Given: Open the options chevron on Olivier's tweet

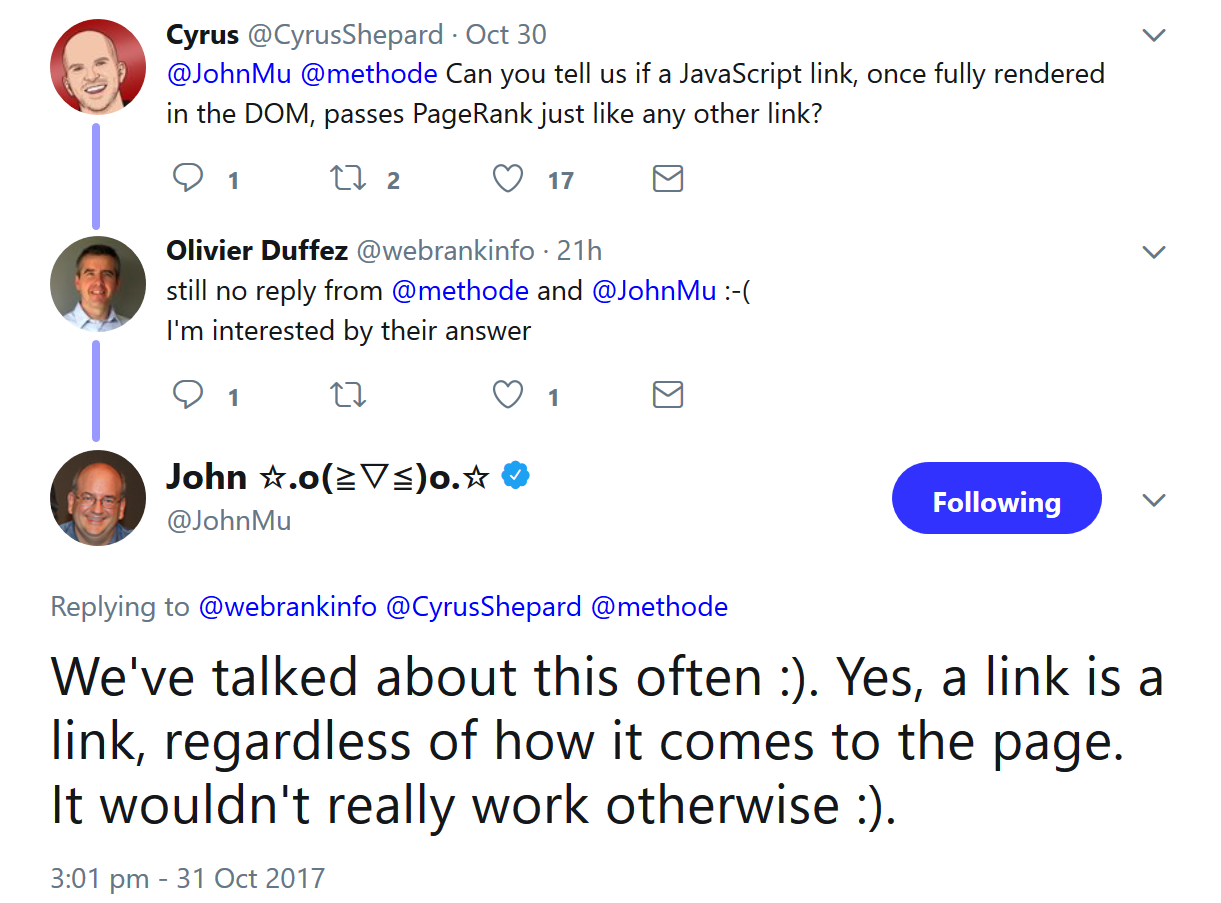Looking at the screenshot, I should pos(1154,251).
